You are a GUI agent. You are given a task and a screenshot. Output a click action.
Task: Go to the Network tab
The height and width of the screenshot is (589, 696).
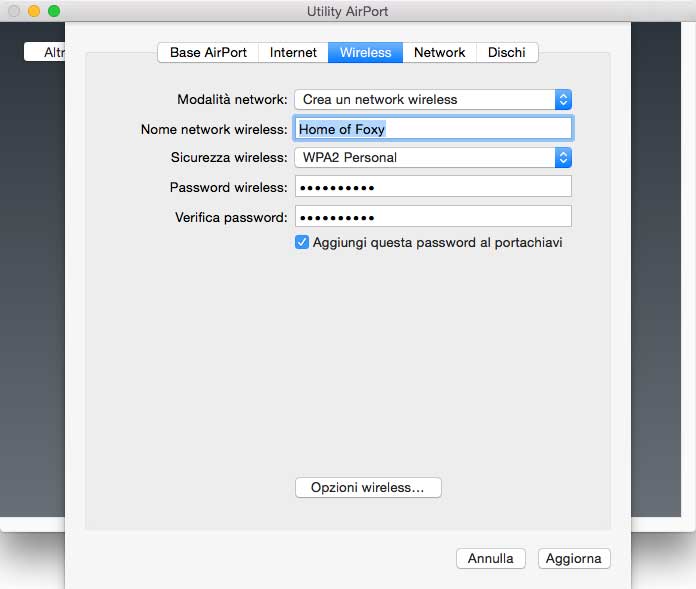(439, 52)
